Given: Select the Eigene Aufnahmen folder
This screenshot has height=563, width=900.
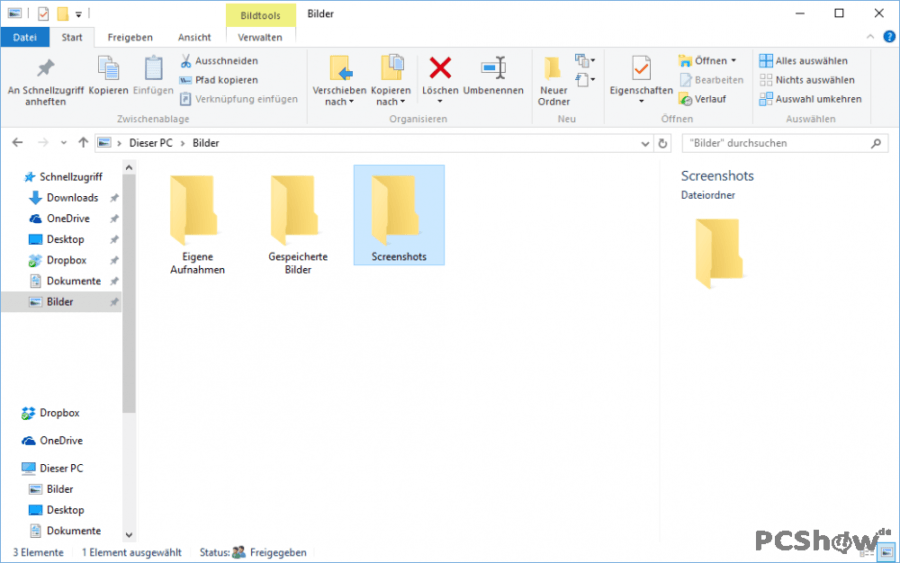Looking at the screenshot, I should coord(197,224).
